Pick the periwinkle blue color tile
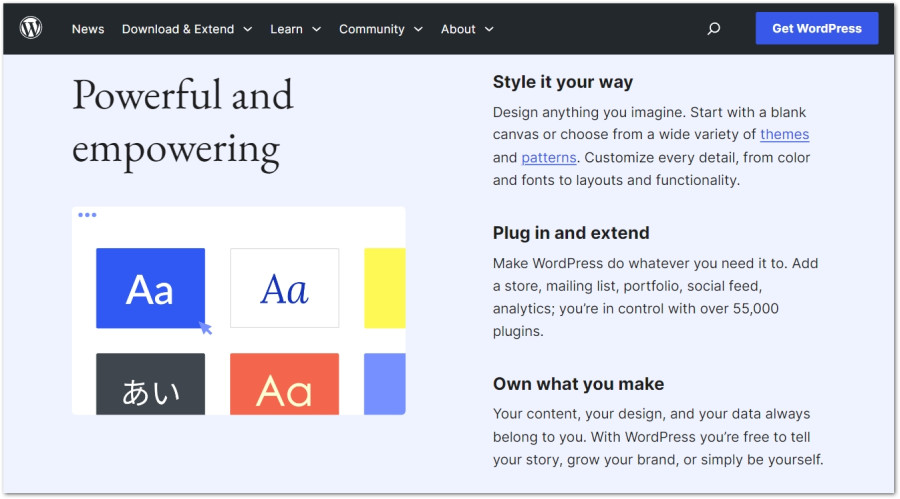This screenshot has width=900, height=499. tap(385, 384)
